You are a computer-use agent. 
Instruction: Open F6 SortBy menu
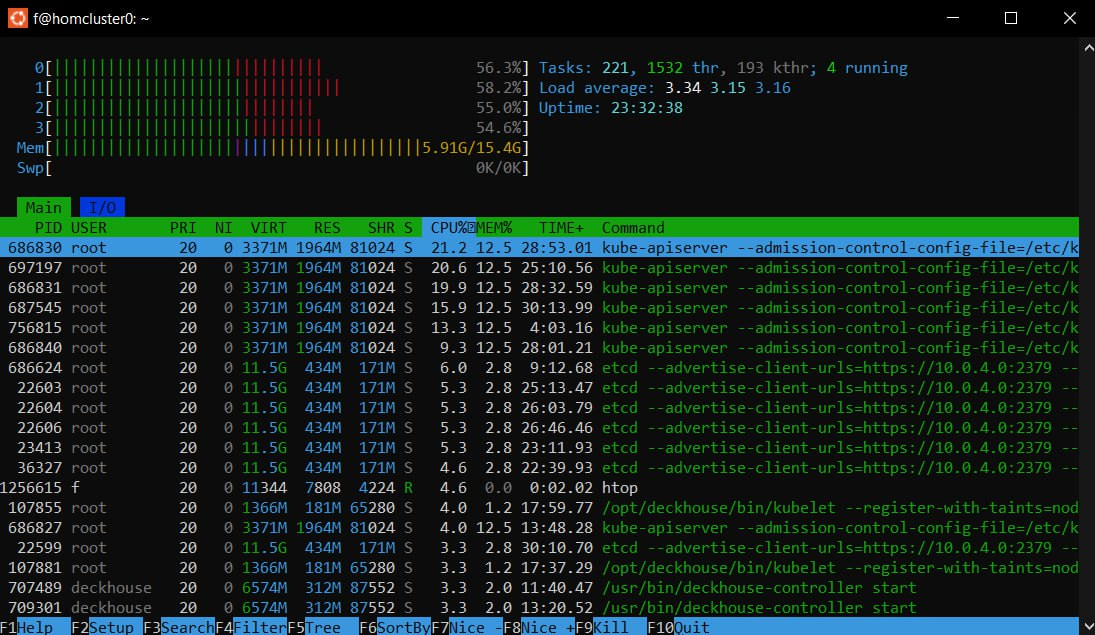[395, 627]
